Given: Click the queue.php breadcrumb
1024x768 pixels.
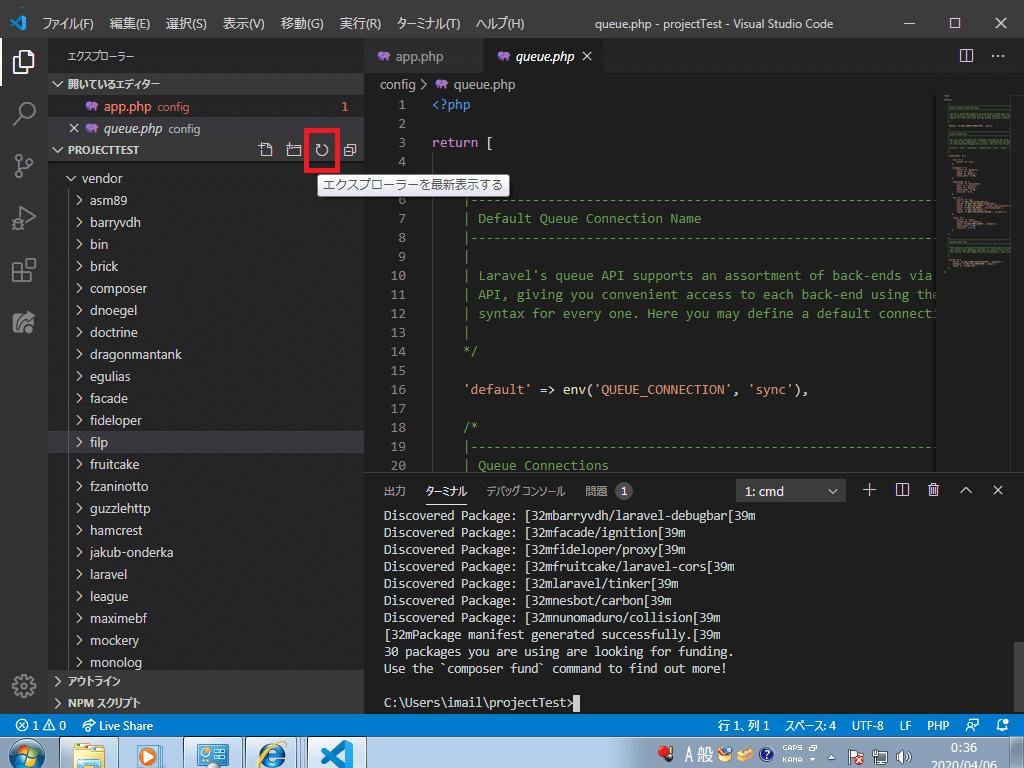Looking at the screenshot, I should point(475,84).
